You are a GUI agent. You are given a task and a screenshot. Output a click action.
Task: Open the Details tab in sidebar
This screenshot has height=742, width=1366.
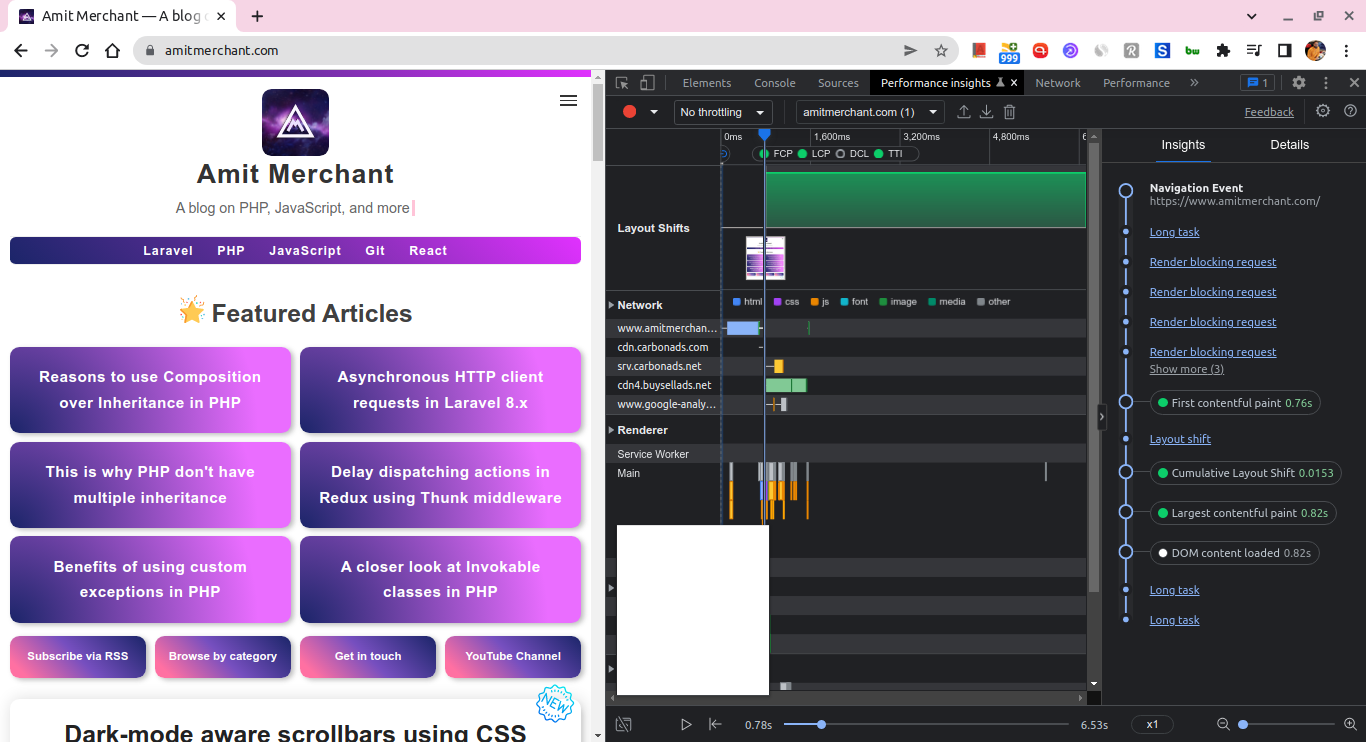point(1289,145)
